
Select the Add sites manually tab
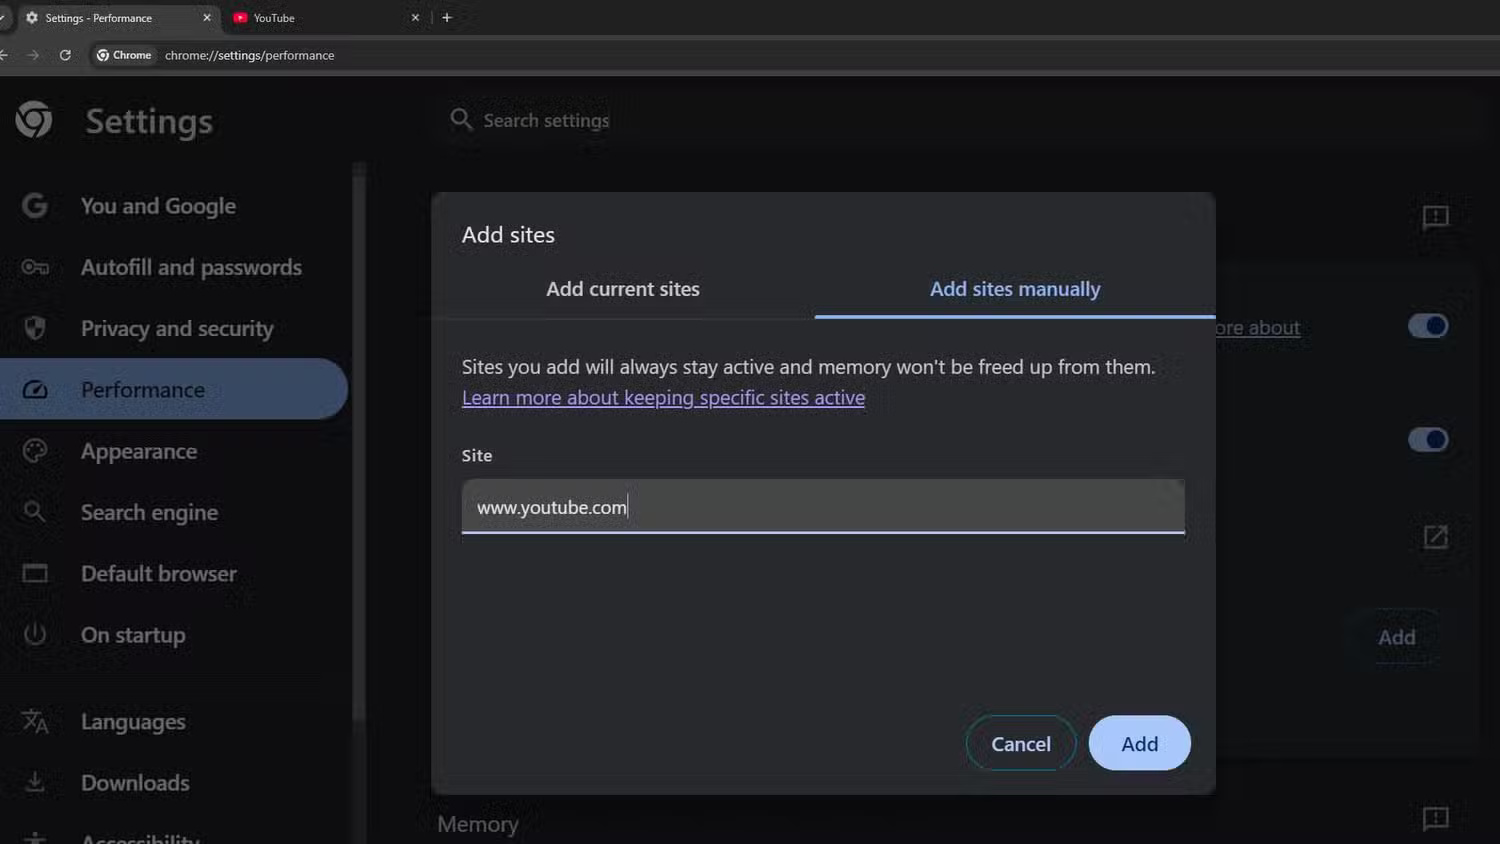coord(1015,289)
